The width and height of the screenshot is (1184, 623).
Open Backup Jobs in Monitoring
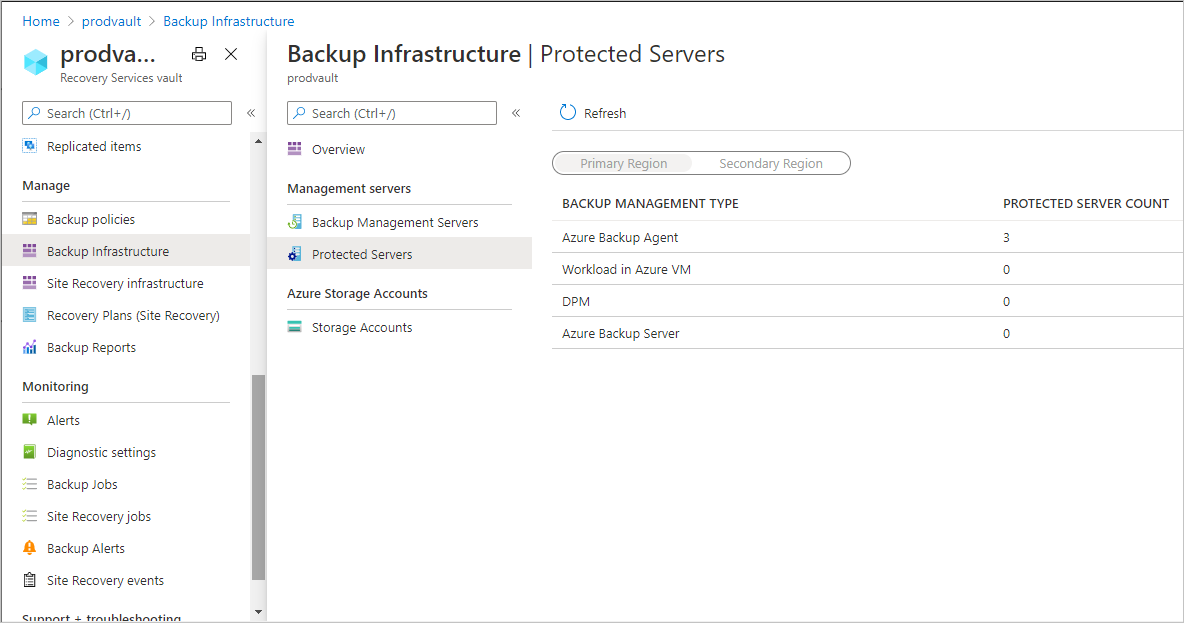82,485
